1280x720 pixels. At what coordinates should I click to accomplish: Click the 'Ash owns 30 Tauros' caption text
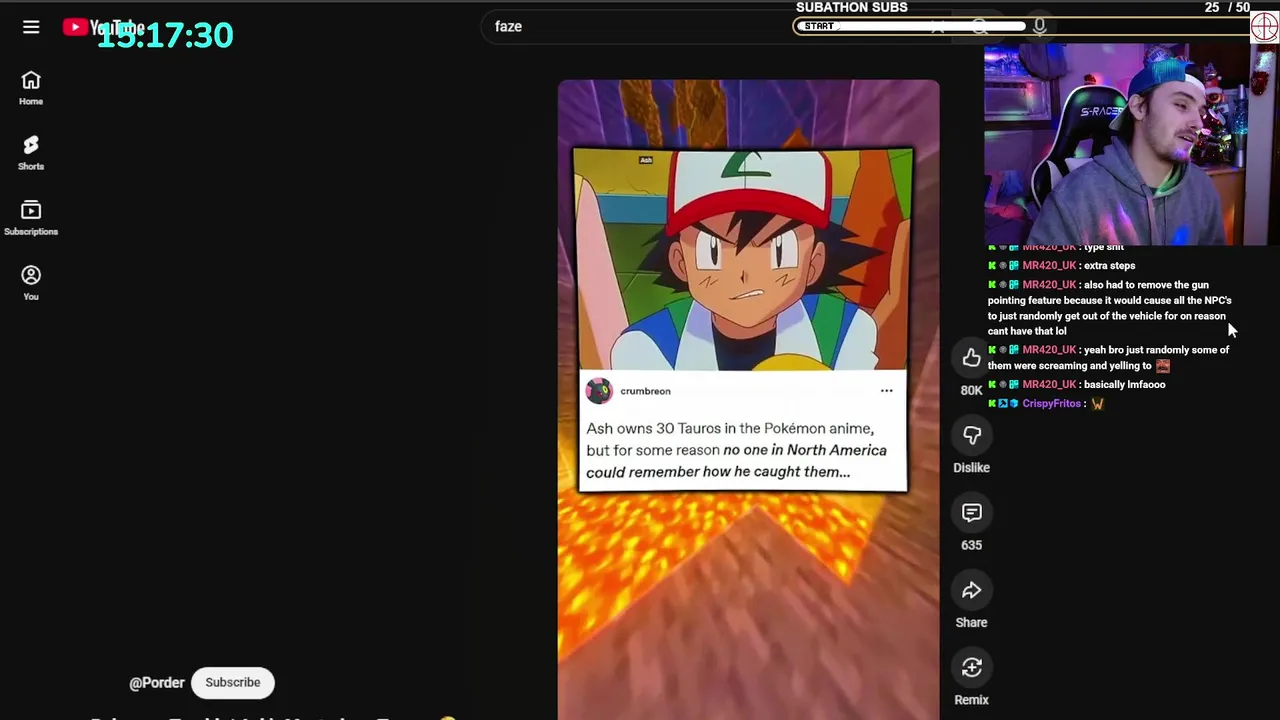(x=736, y=450)
